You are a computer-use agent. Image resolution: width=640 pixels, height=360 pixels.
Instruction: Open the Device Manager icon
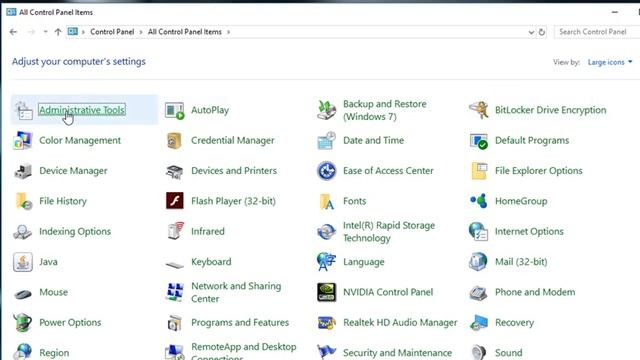click(23, 171)
